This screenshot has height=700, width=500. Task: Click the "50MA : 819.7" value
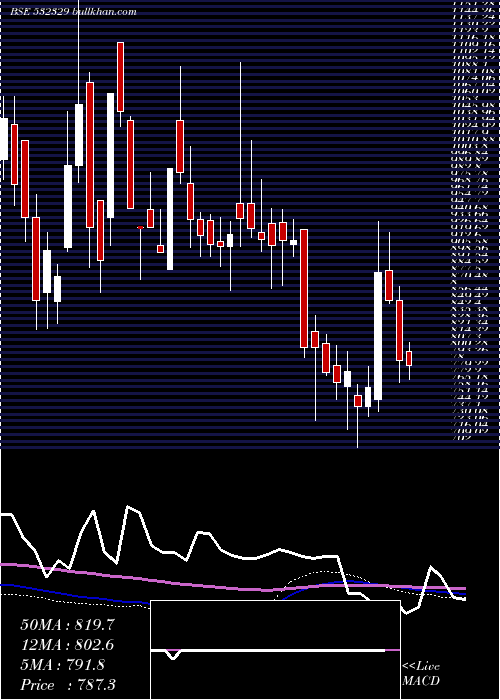point(67,625)
